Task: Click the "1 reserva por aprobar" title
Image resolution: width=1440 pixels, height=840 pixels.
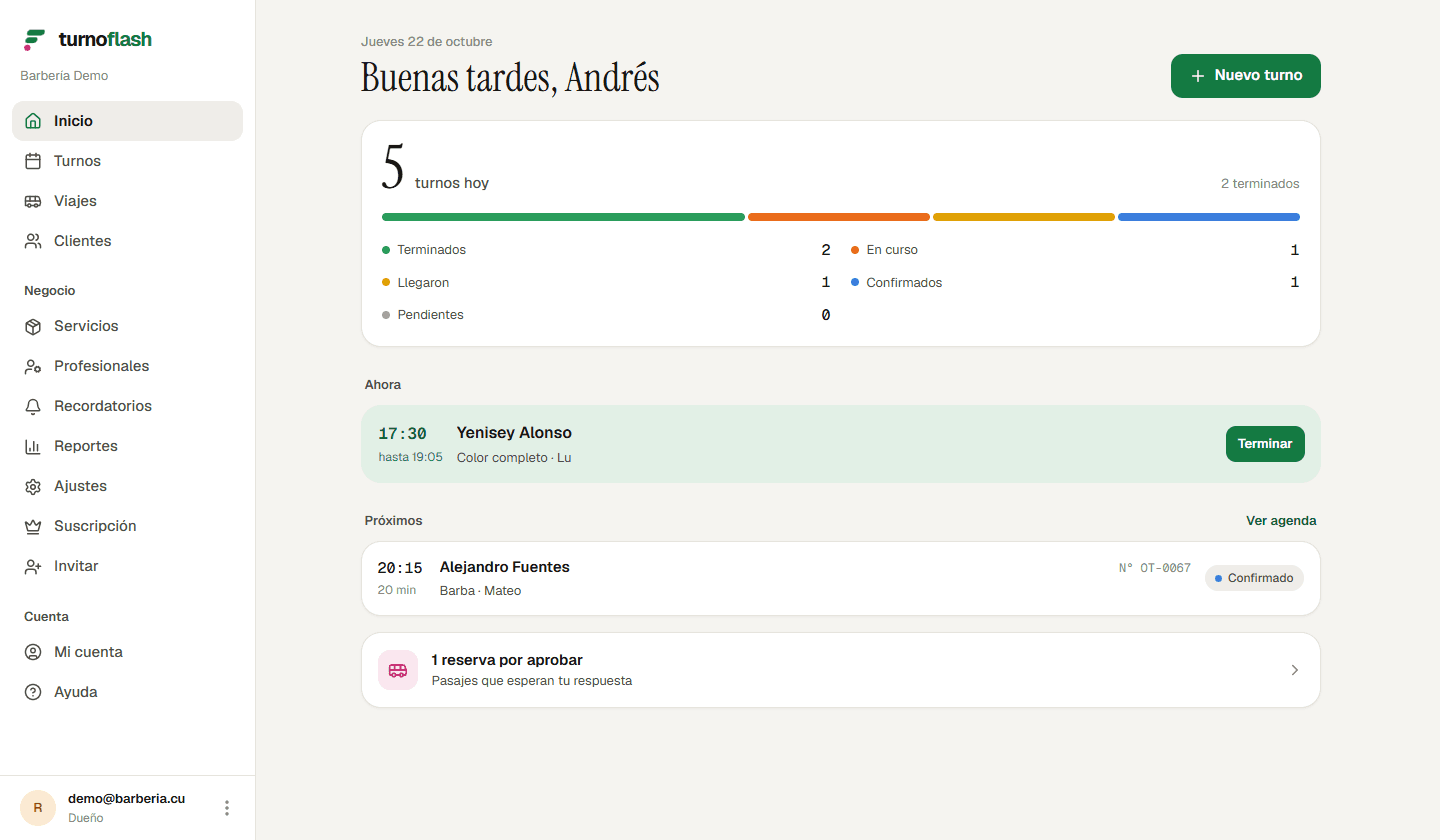Action: [x=507, y=660]
